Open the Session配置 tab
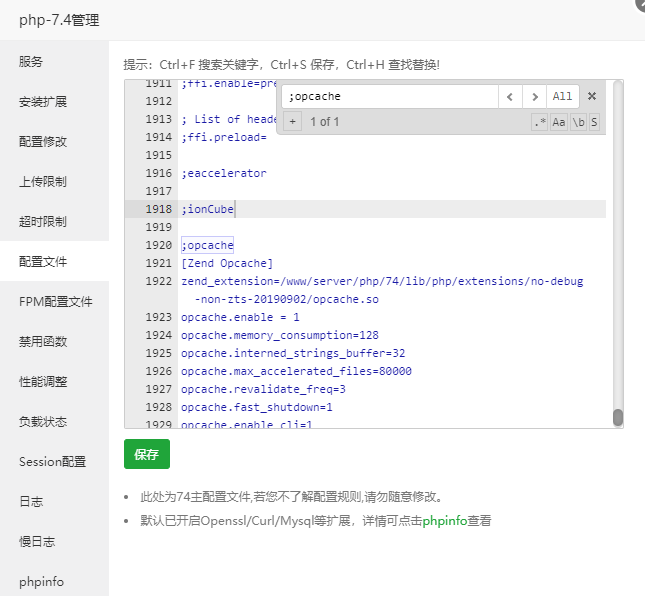Image resolution: width=645 pixels, height=596 pixels. pyautogui.click(x=52, y=461)
